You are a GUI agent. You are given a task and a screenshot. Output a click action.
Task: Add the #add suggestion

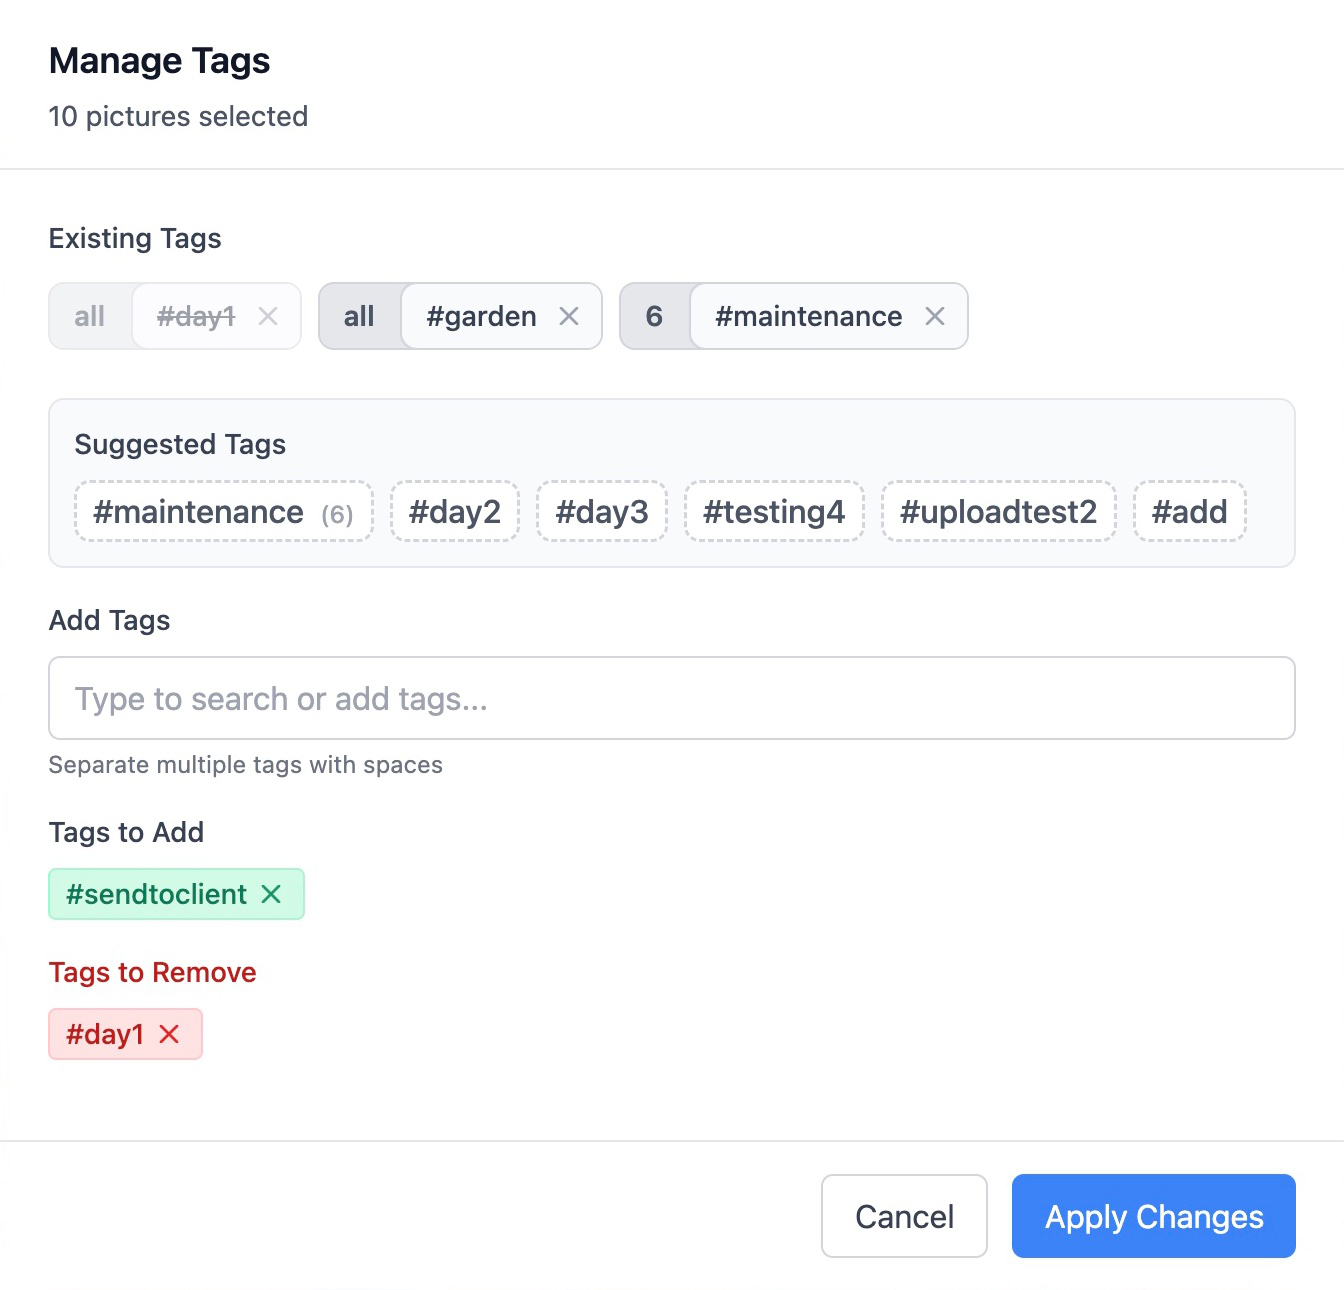point(1189,511)
